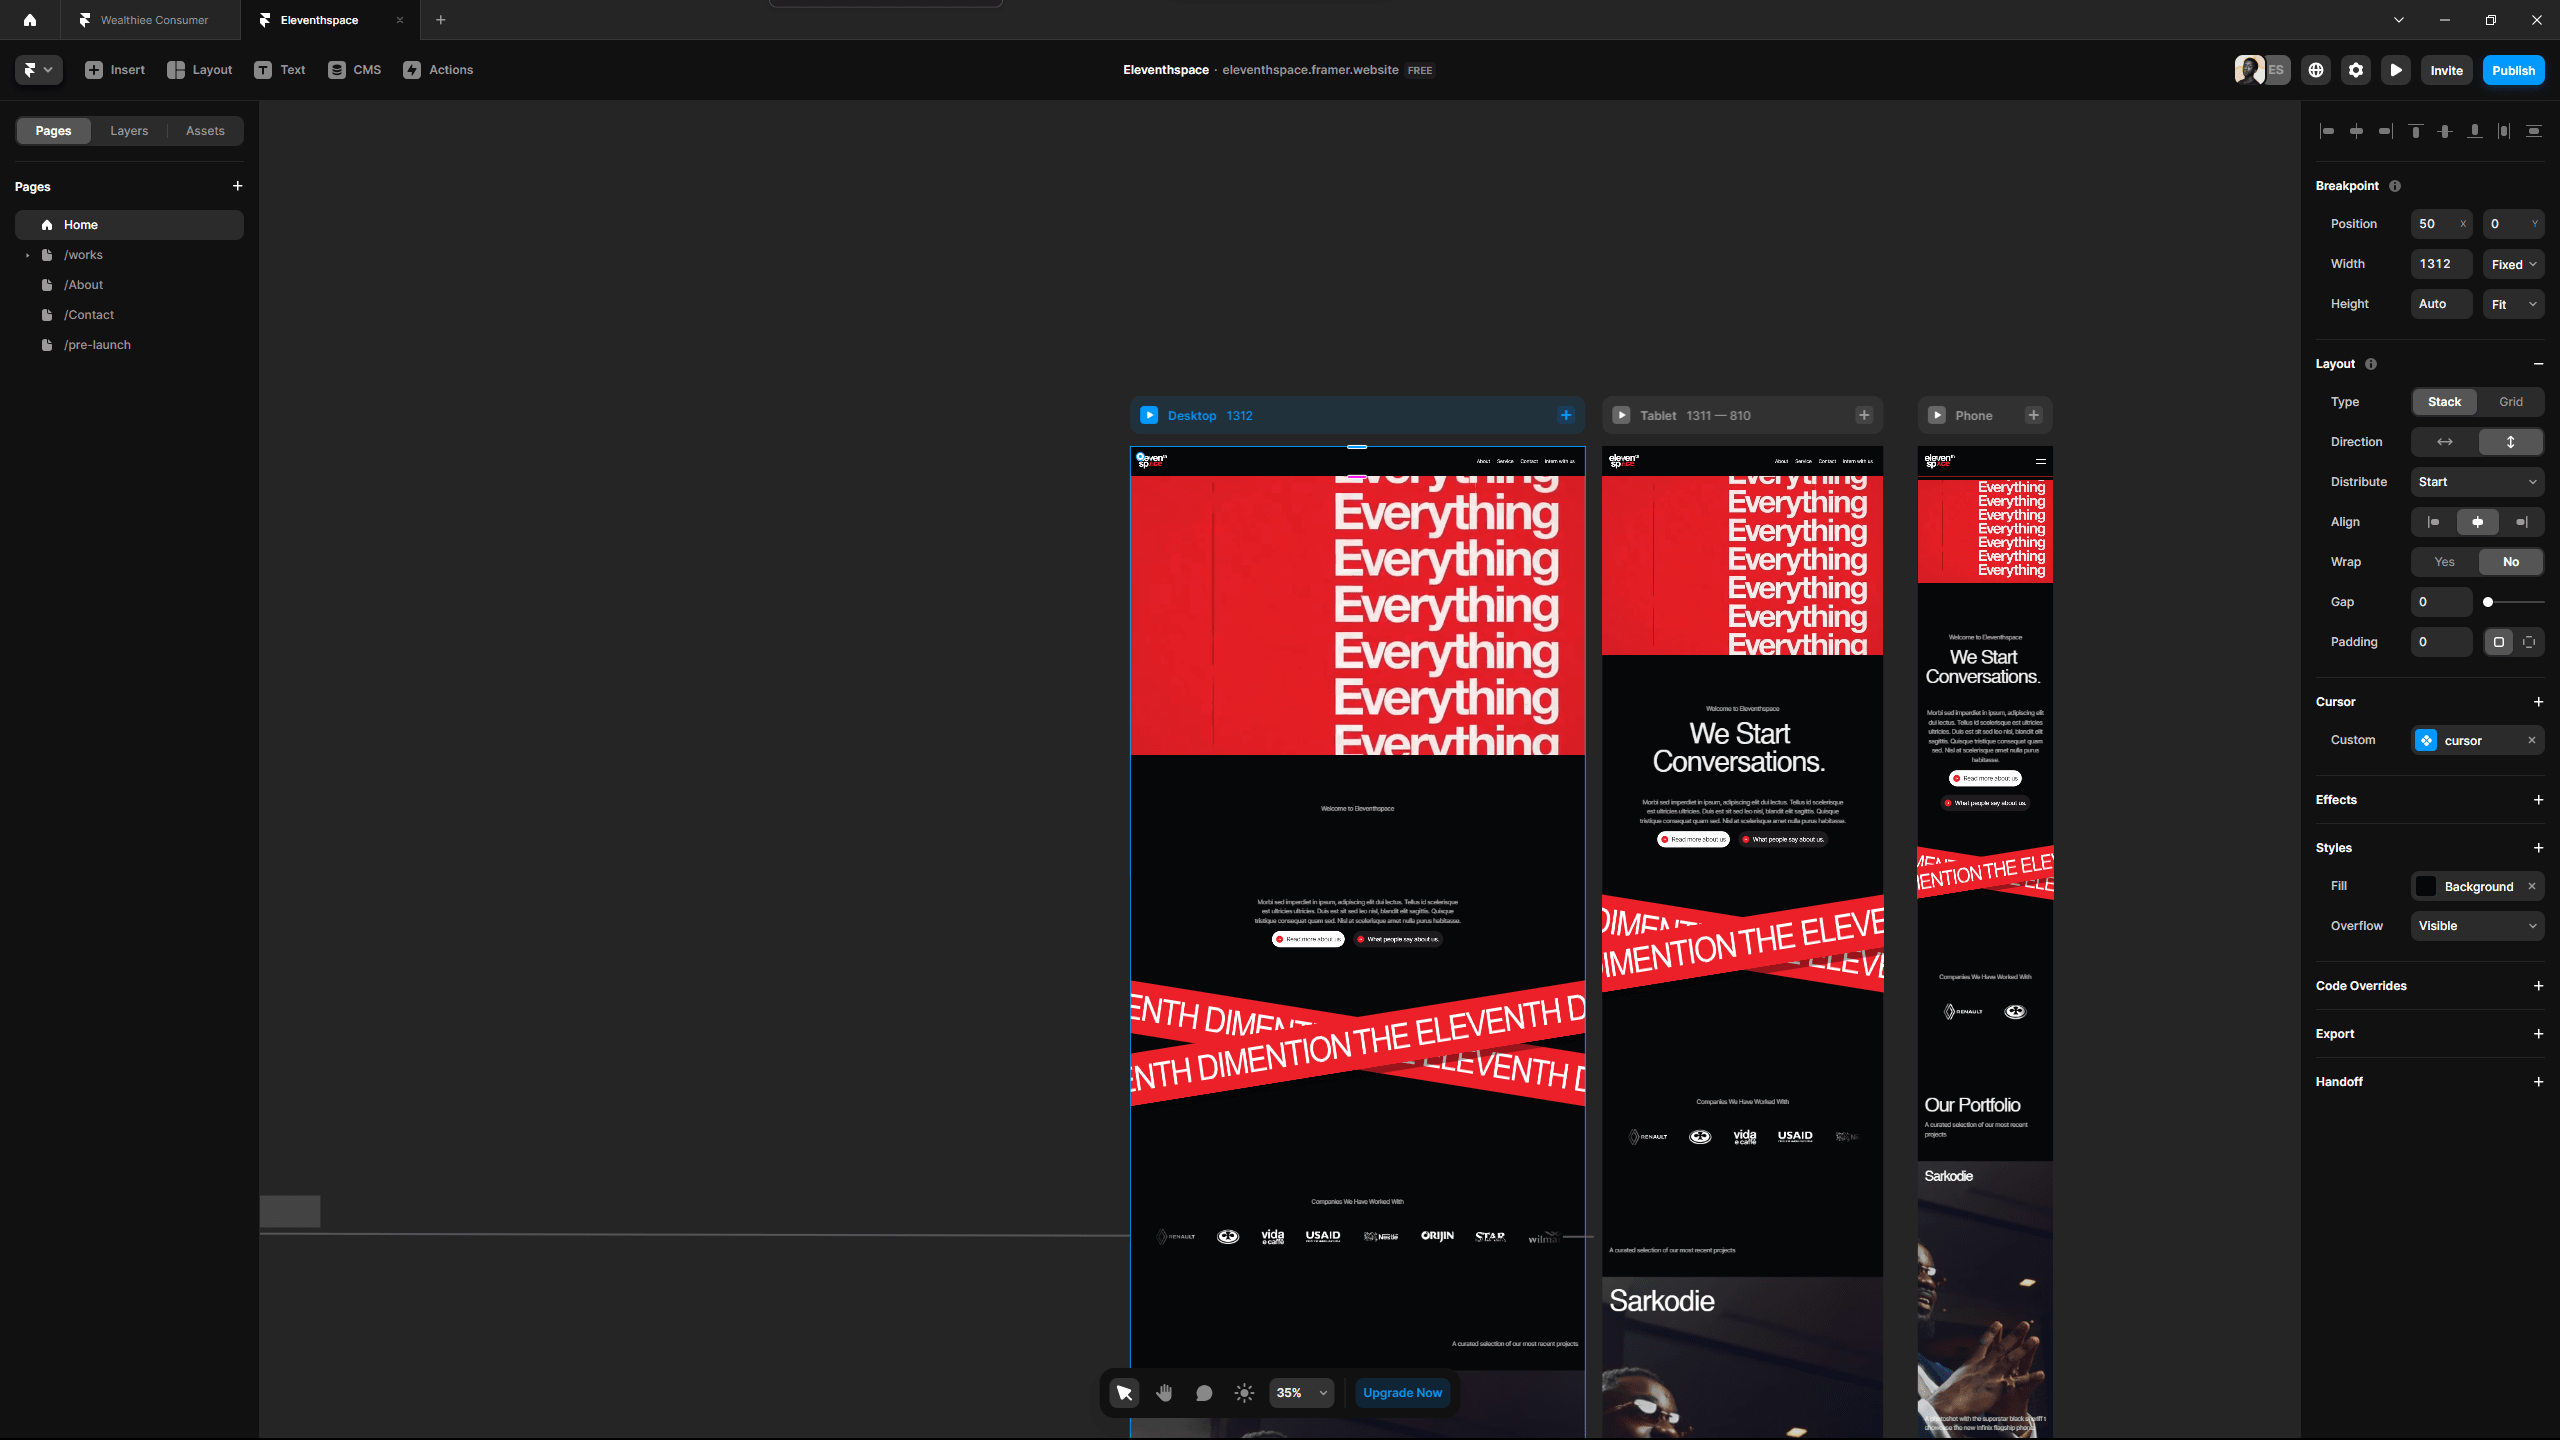Set Wrap to Yes
Viewport: 2560px width, 1440px height.
[2445, 562]
